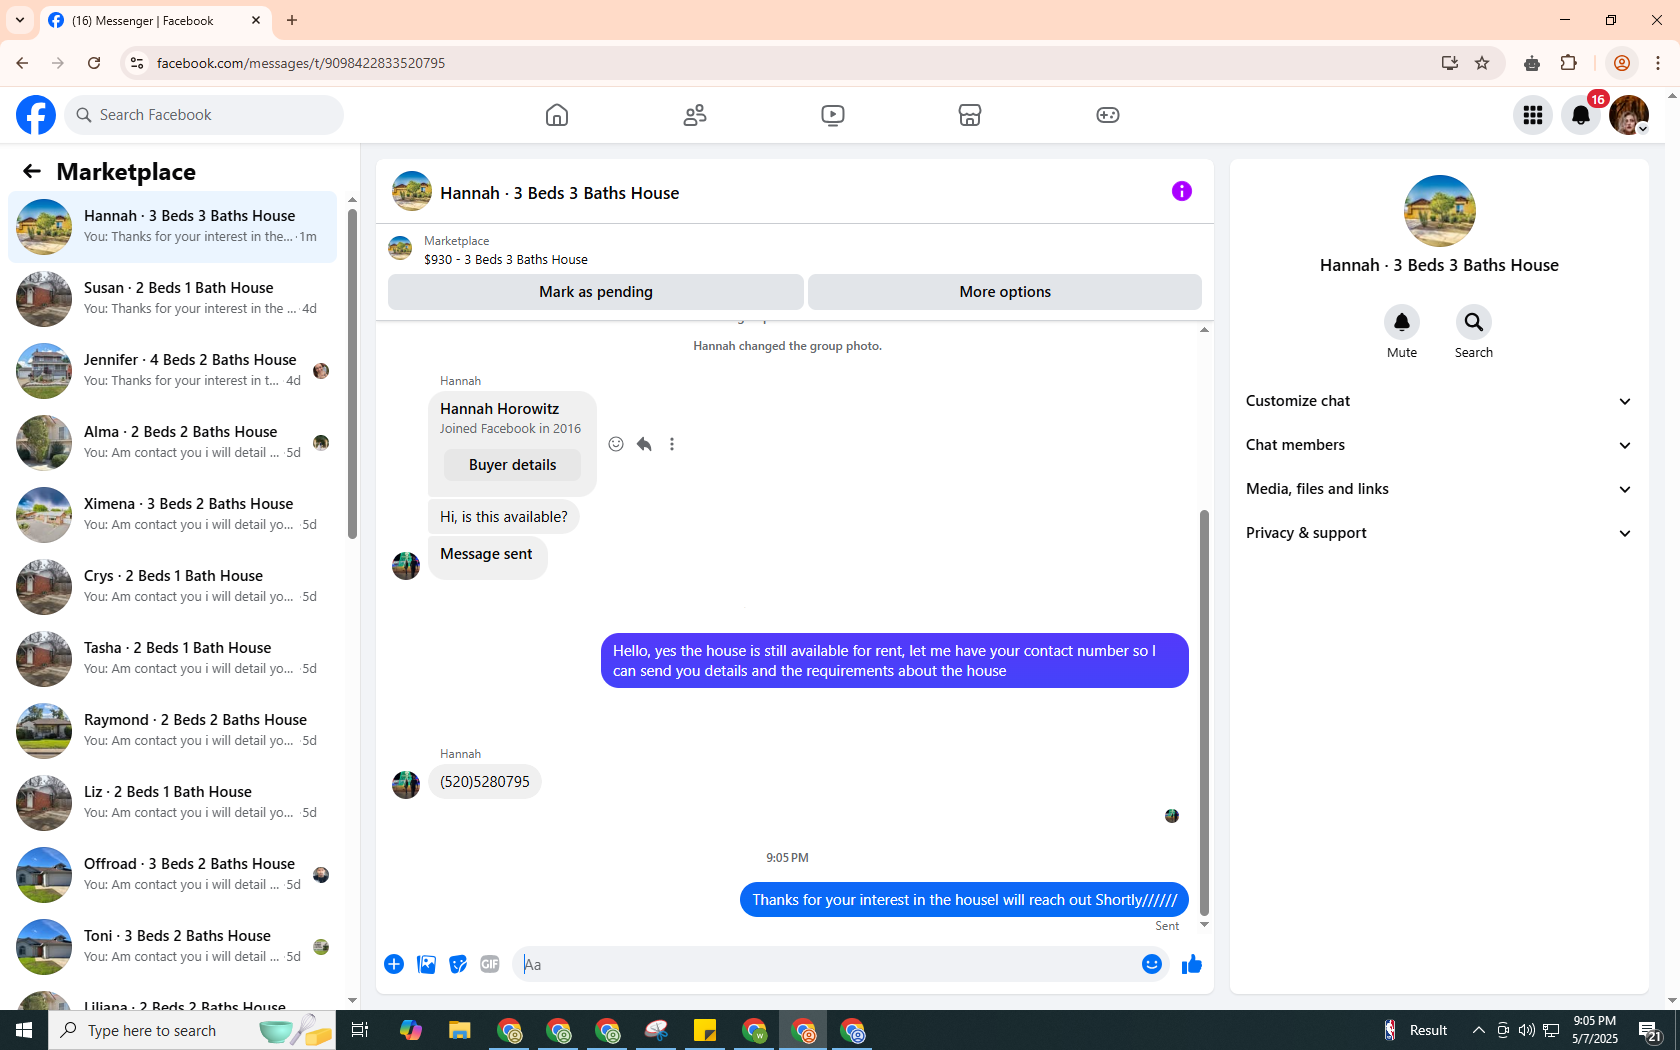Open Jennifer 4 Beds 2 Baths House chat
This screenshot has width=1680, height=1050.
[x=172, y=371]
